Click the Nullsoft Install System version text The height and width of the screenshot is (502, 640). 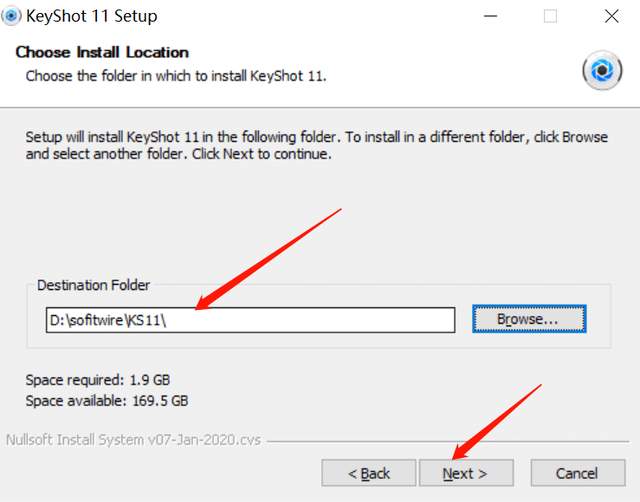(134, 440)
